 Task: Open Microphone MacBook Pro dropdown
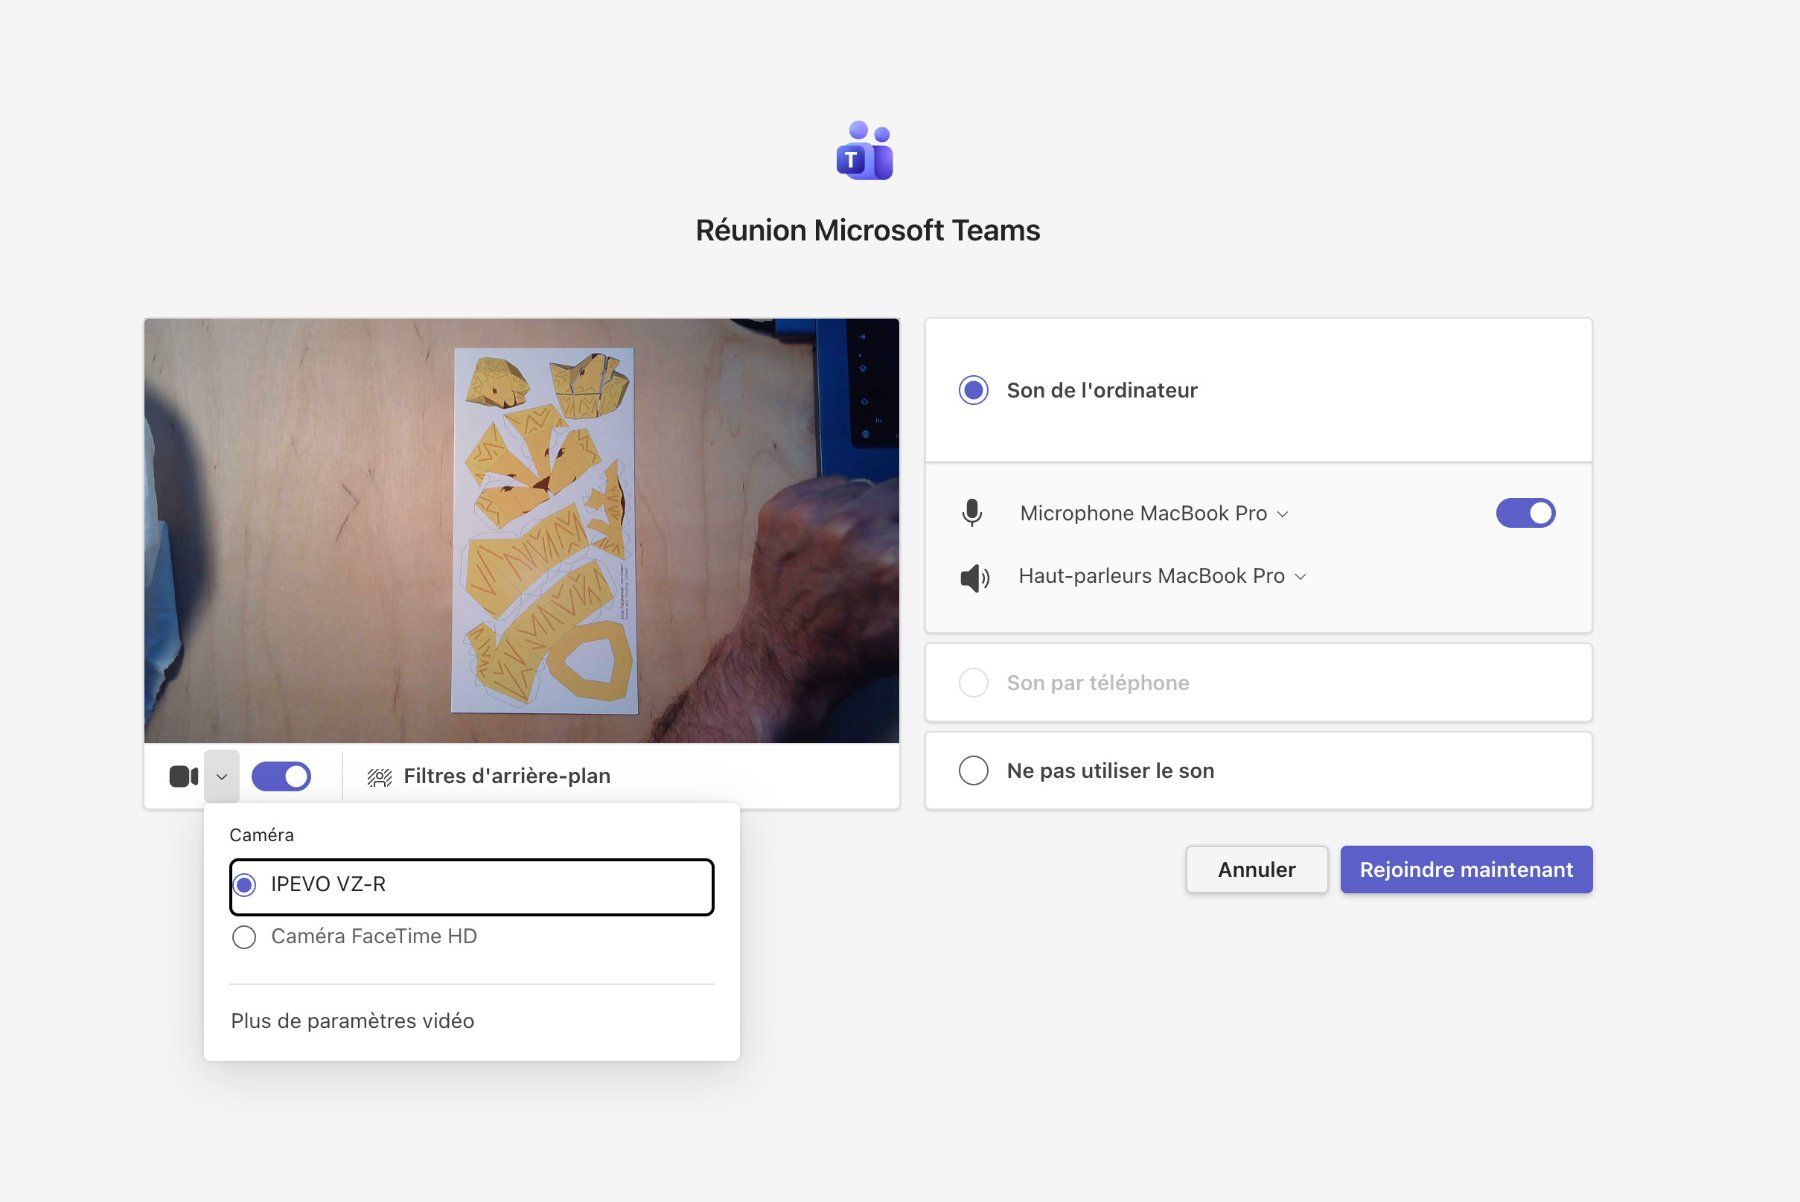point(1154,513)
